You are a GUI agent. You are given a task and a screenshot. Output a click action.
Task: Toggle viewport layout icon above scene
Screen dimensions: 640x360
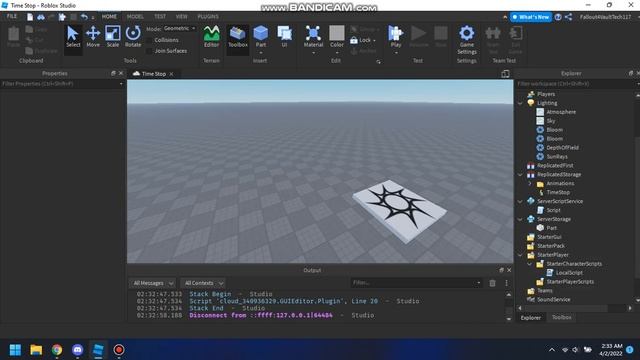click(505, 73)
